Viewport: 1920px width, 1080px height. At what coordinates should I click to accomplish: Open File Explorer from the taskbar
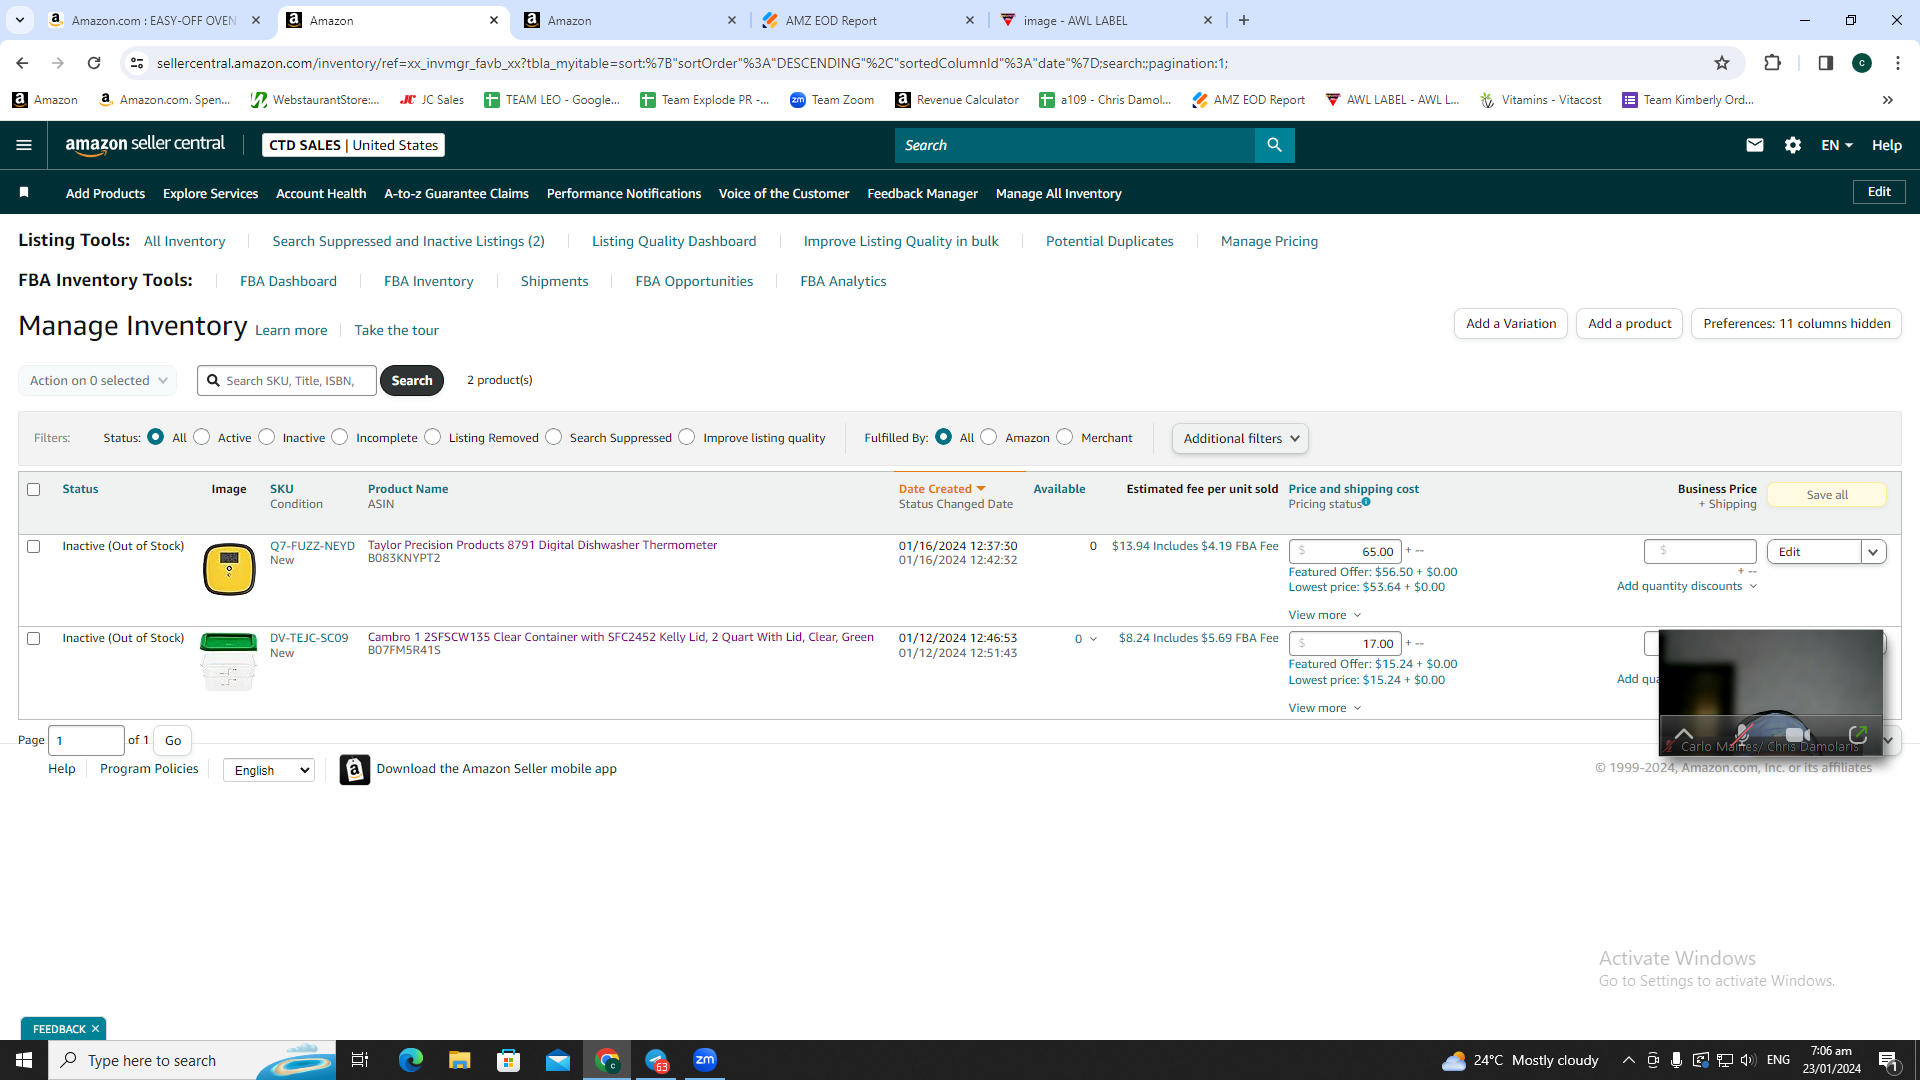459,1060
